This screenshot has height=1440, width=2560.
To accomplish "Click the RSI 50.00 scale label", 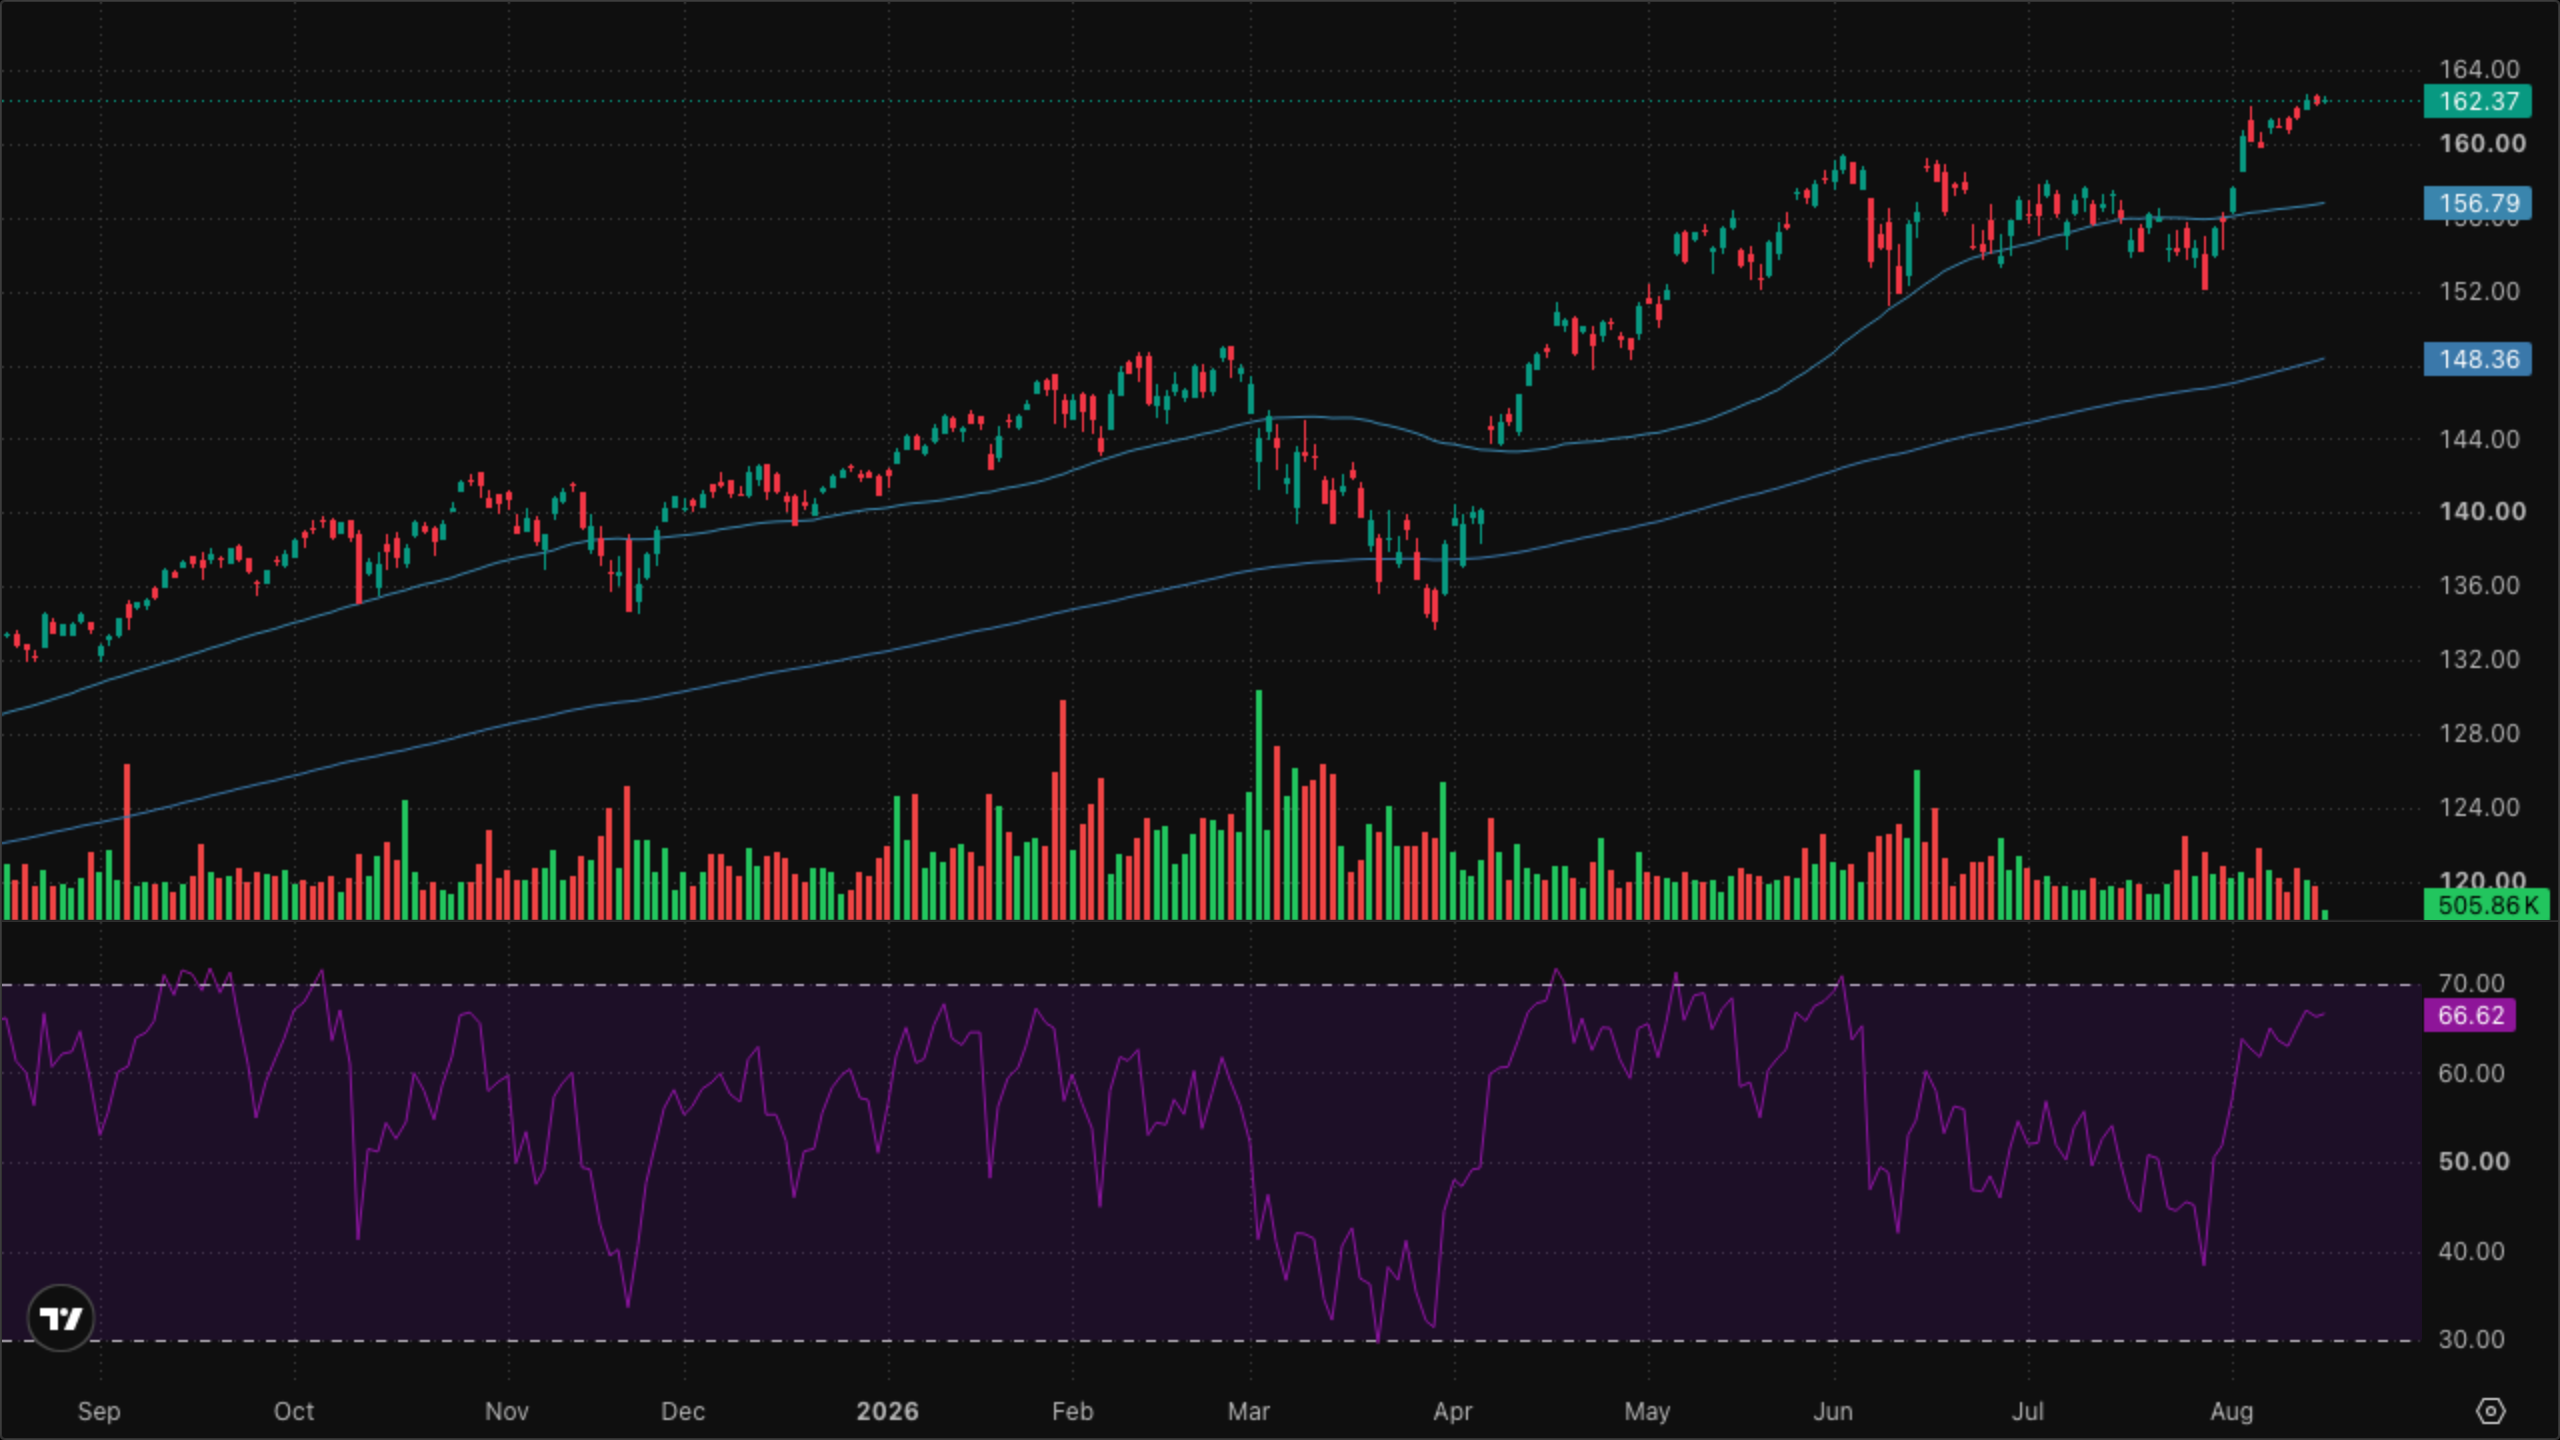I will (x=2473, y=1161).
